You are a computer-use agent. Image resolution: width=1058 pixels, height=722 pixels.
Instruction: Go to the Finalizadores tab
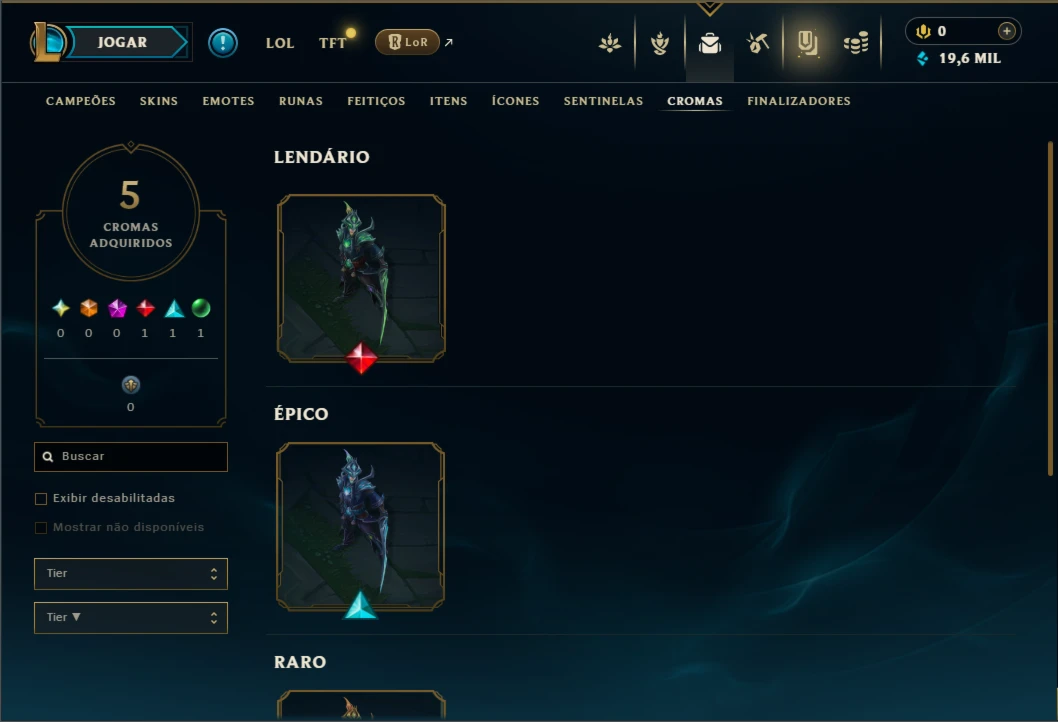799,101
